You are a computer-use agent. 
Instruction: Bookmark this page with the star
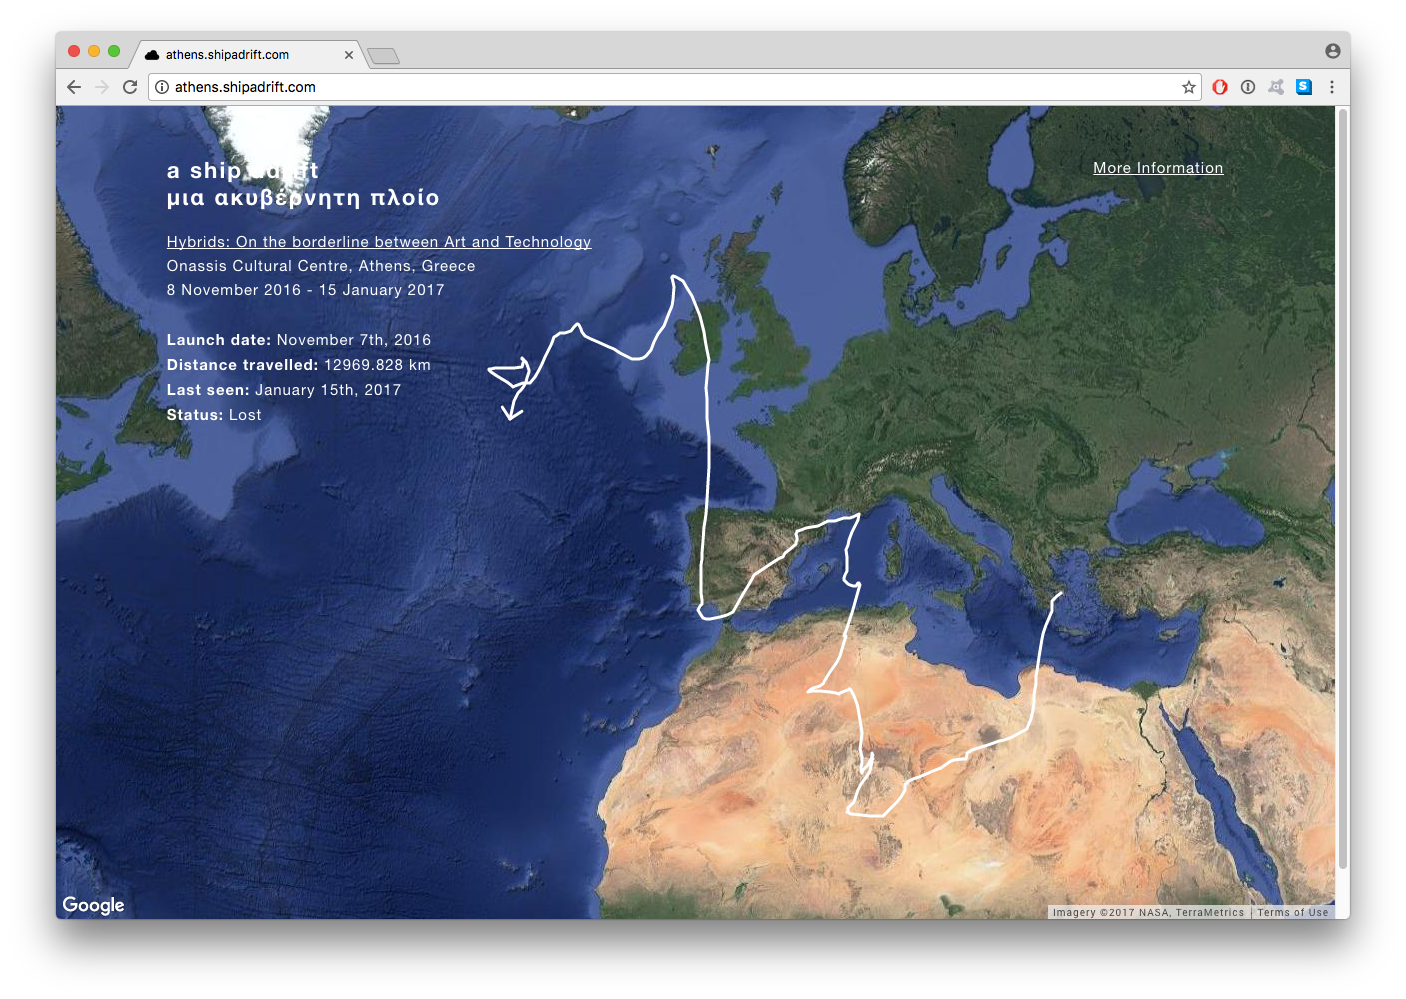coord(1188,87)
